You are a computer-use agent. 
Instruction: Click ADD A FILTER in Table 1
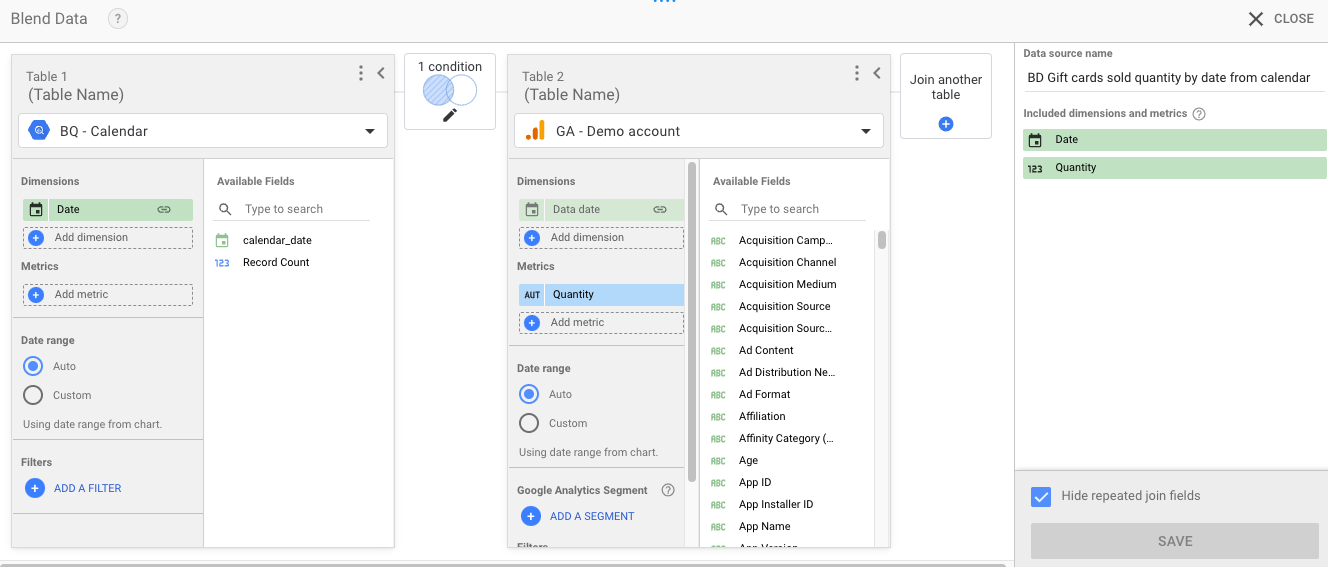coord(73,488)
